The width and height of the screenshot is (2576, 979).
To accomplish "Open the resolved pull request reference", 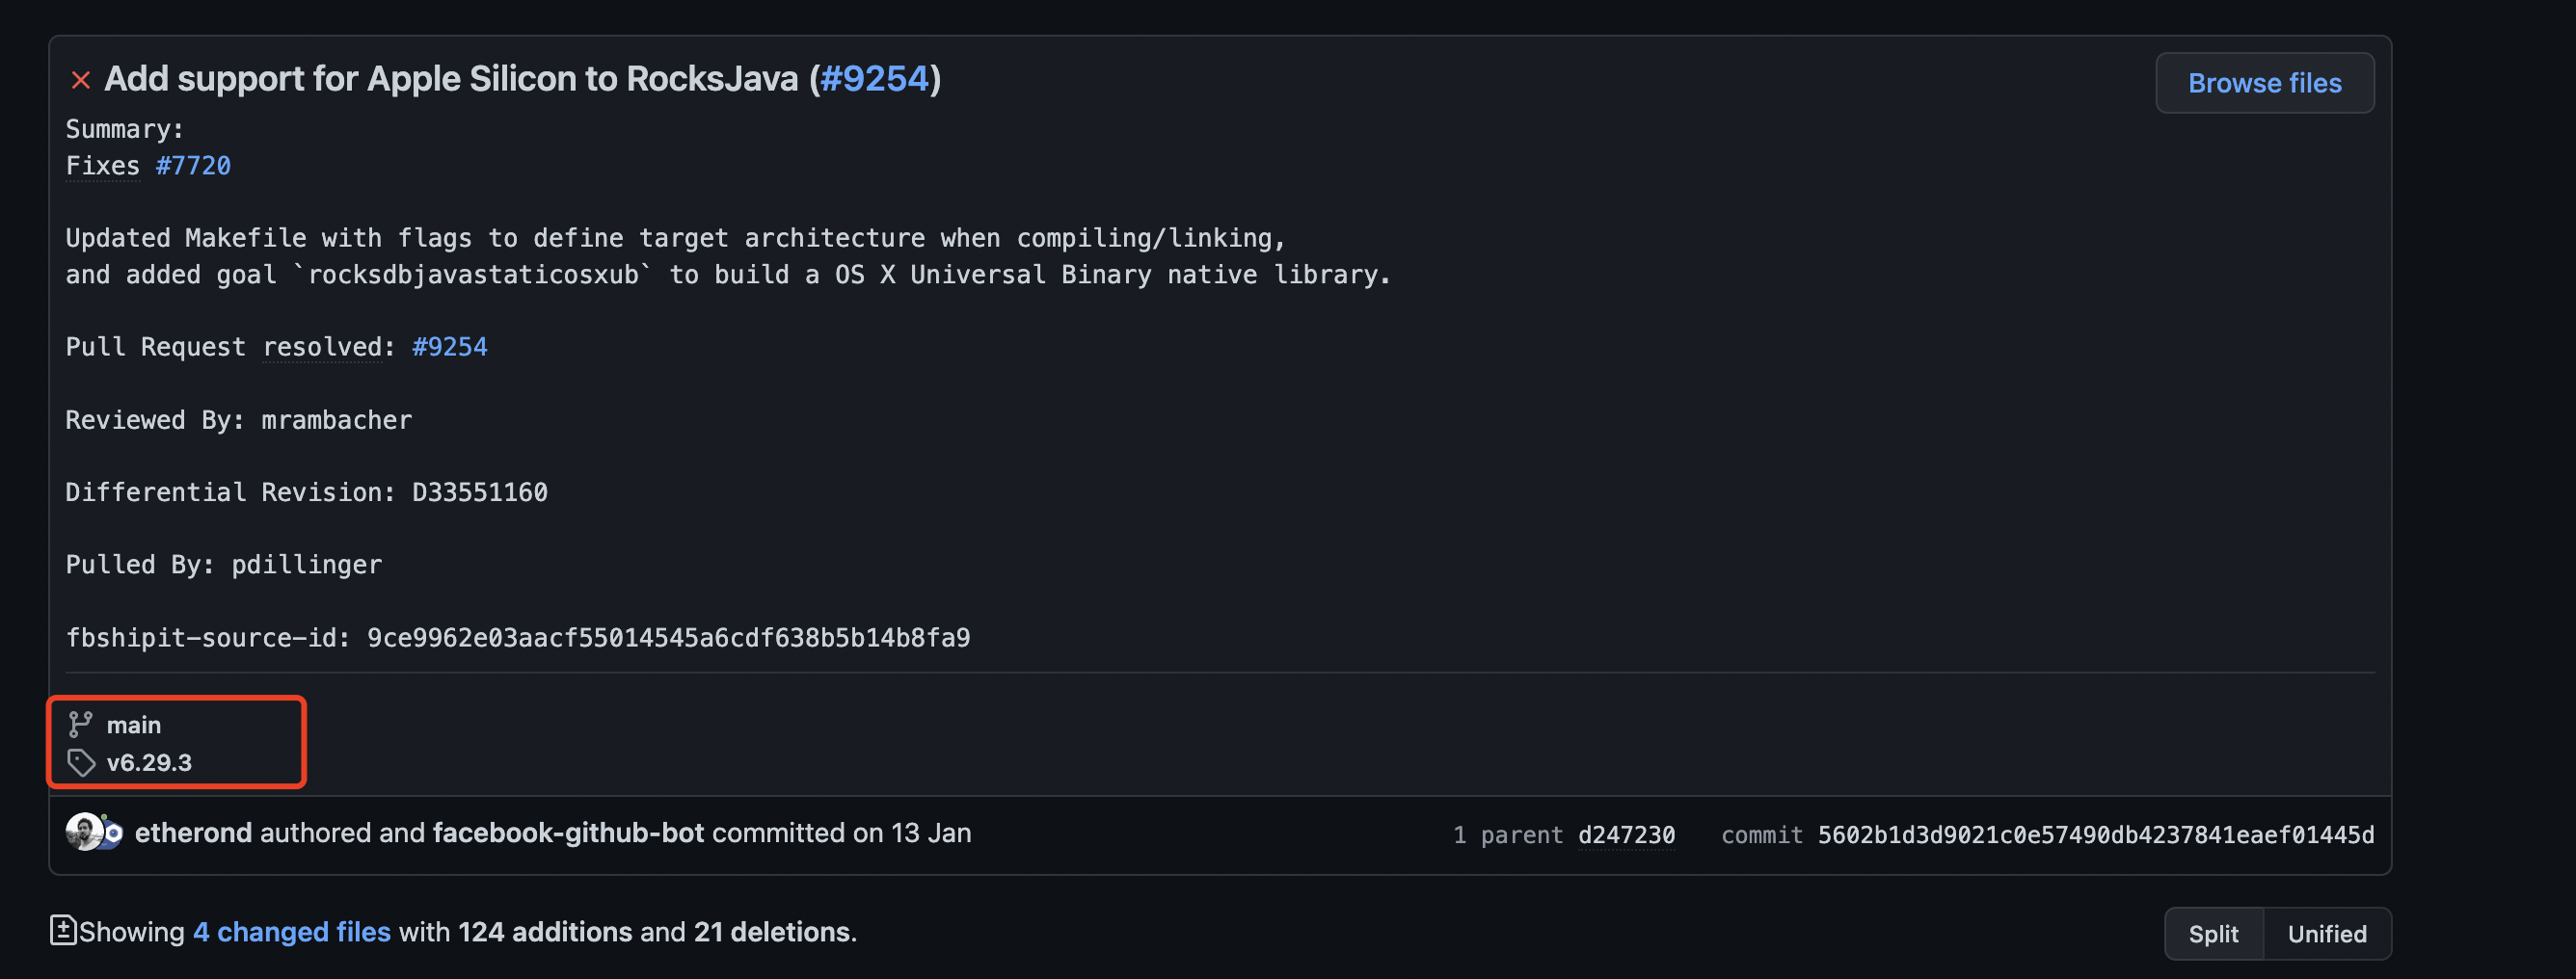I will (450, 347).
